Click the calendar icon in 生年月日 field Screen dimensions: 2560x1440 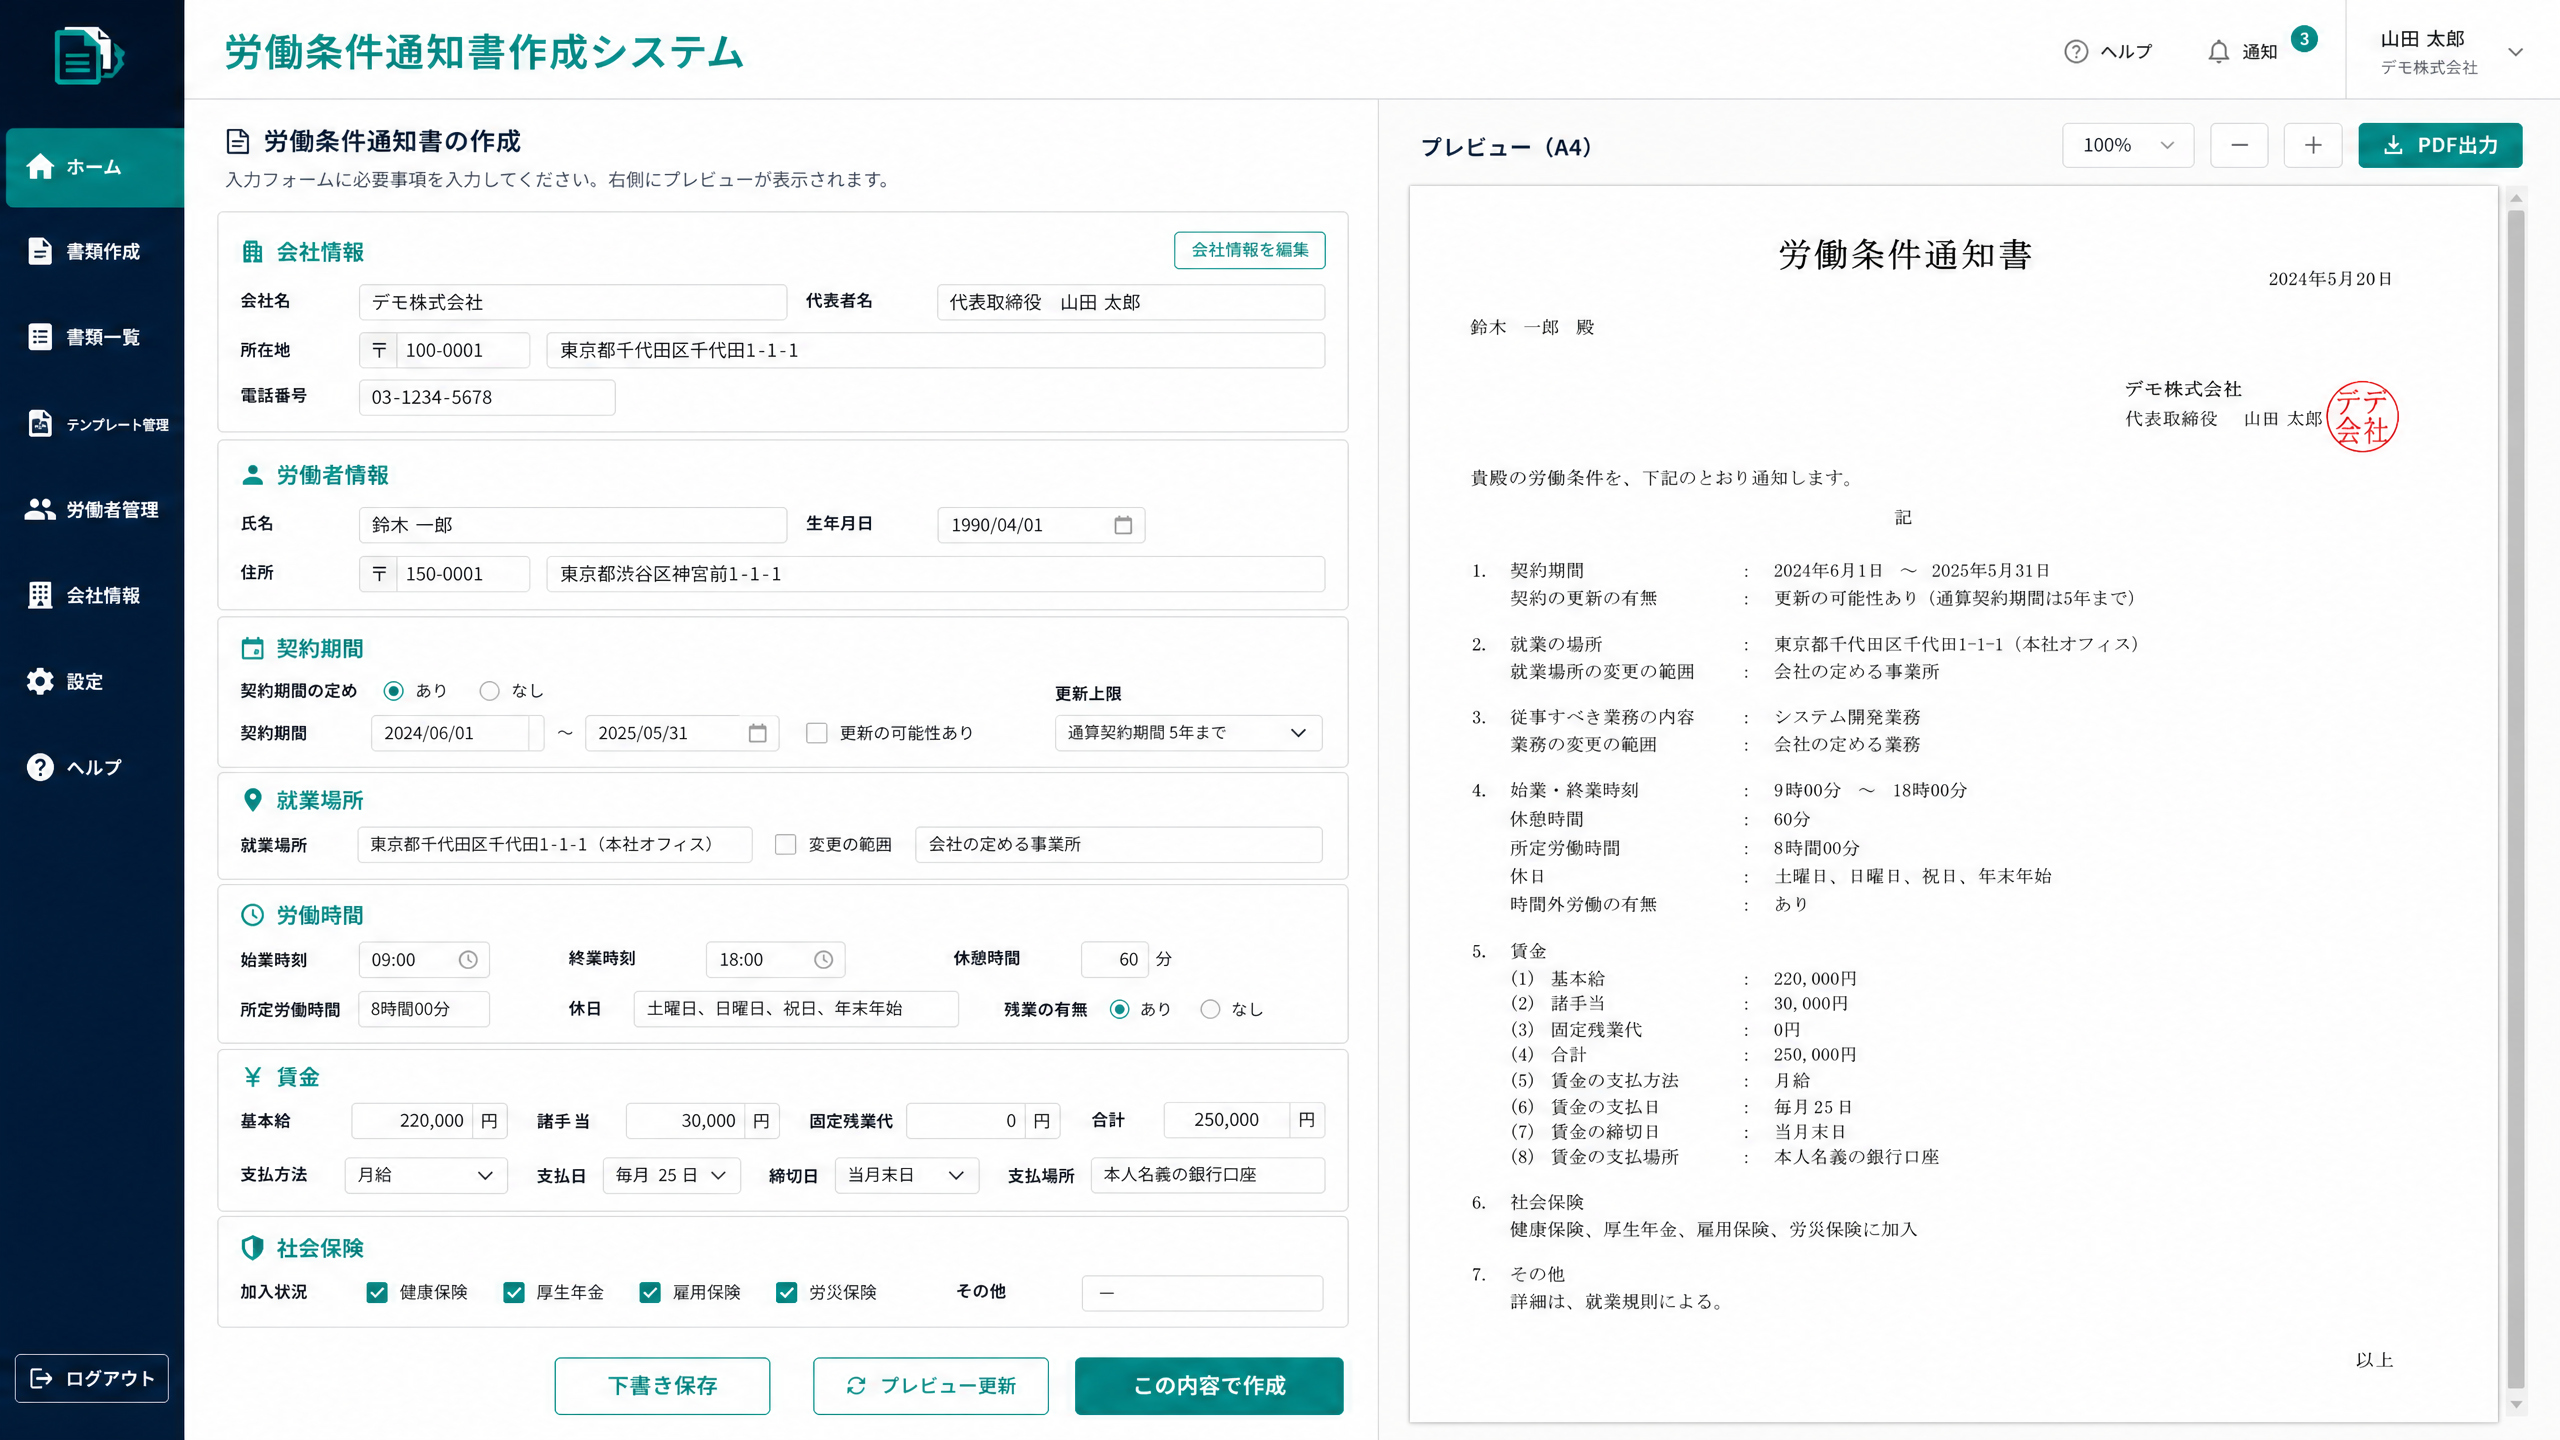click(x=1123, y=525)
